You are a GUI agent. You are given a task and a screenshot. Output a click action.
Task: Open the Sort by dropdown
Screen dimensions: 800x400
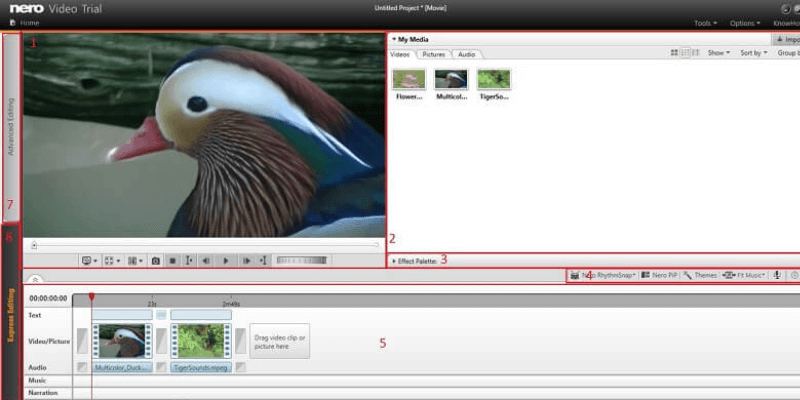[754, 53]
